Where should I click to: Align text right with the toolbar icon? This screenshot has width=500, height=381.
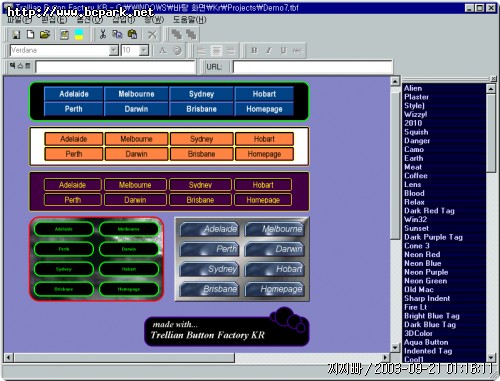click(231, 51)
